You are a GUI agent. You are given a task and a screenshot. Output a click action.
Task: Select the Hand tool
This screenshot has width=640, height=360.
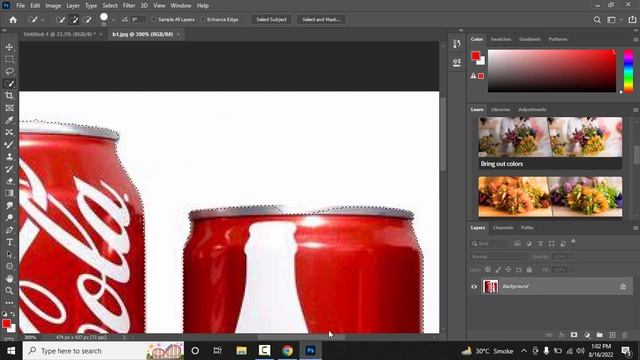pyautogui.click(x=9, y=279)
